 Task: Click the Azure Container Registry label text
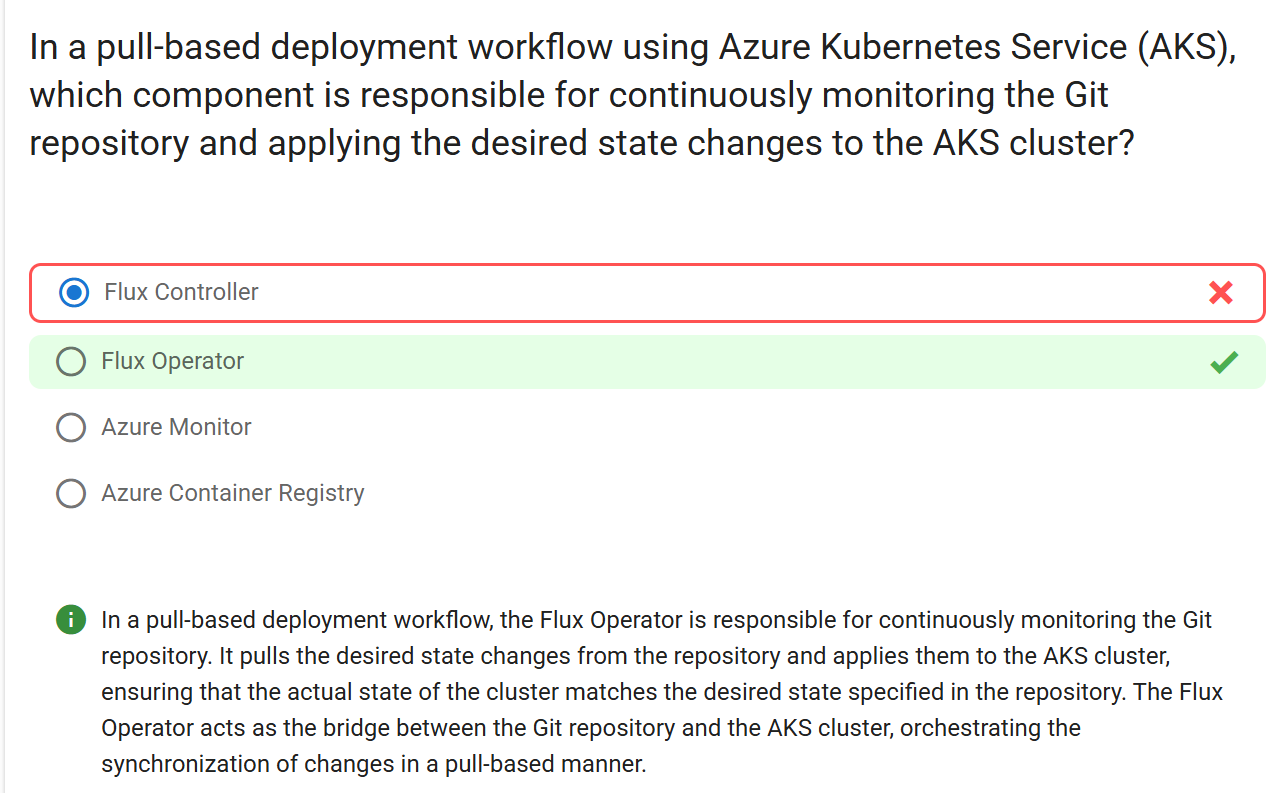coord(232,493)
